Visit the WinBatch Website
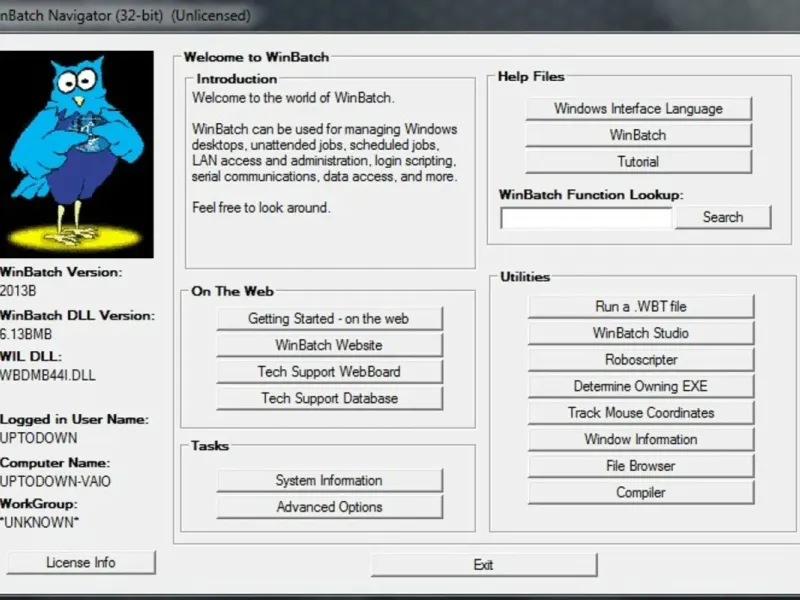This screenshot has height=600, width=800. pyautogui.click(x=330, y=345)
